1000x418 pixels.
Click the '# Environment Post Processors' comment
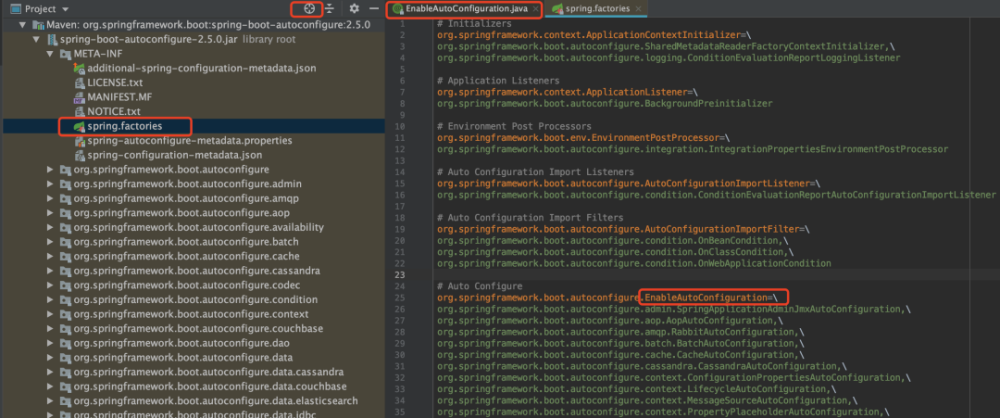click(514, 126)
